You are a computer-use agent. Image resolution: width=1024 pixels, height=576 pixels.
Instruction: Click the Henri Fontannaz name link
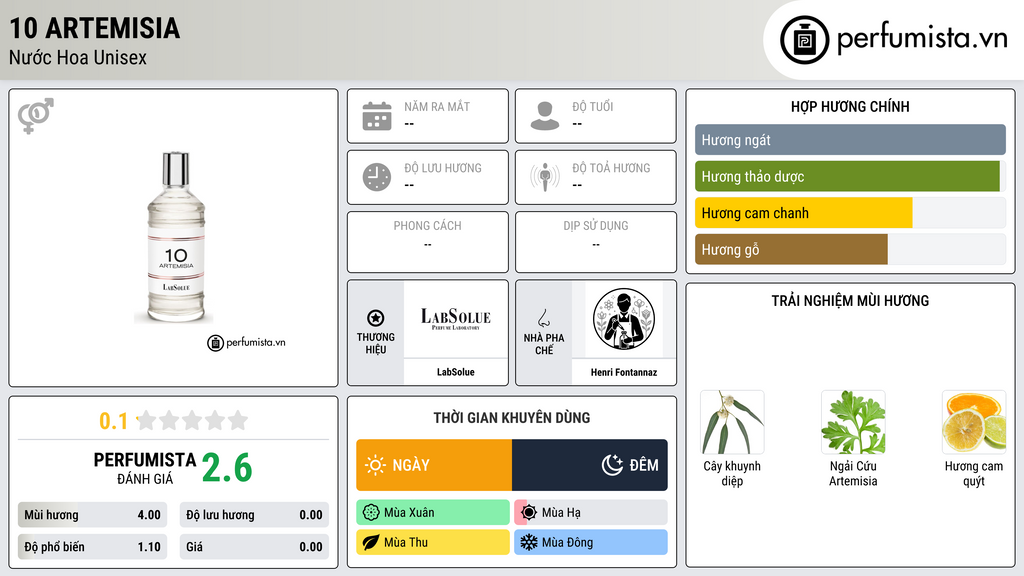click(624, 372)
